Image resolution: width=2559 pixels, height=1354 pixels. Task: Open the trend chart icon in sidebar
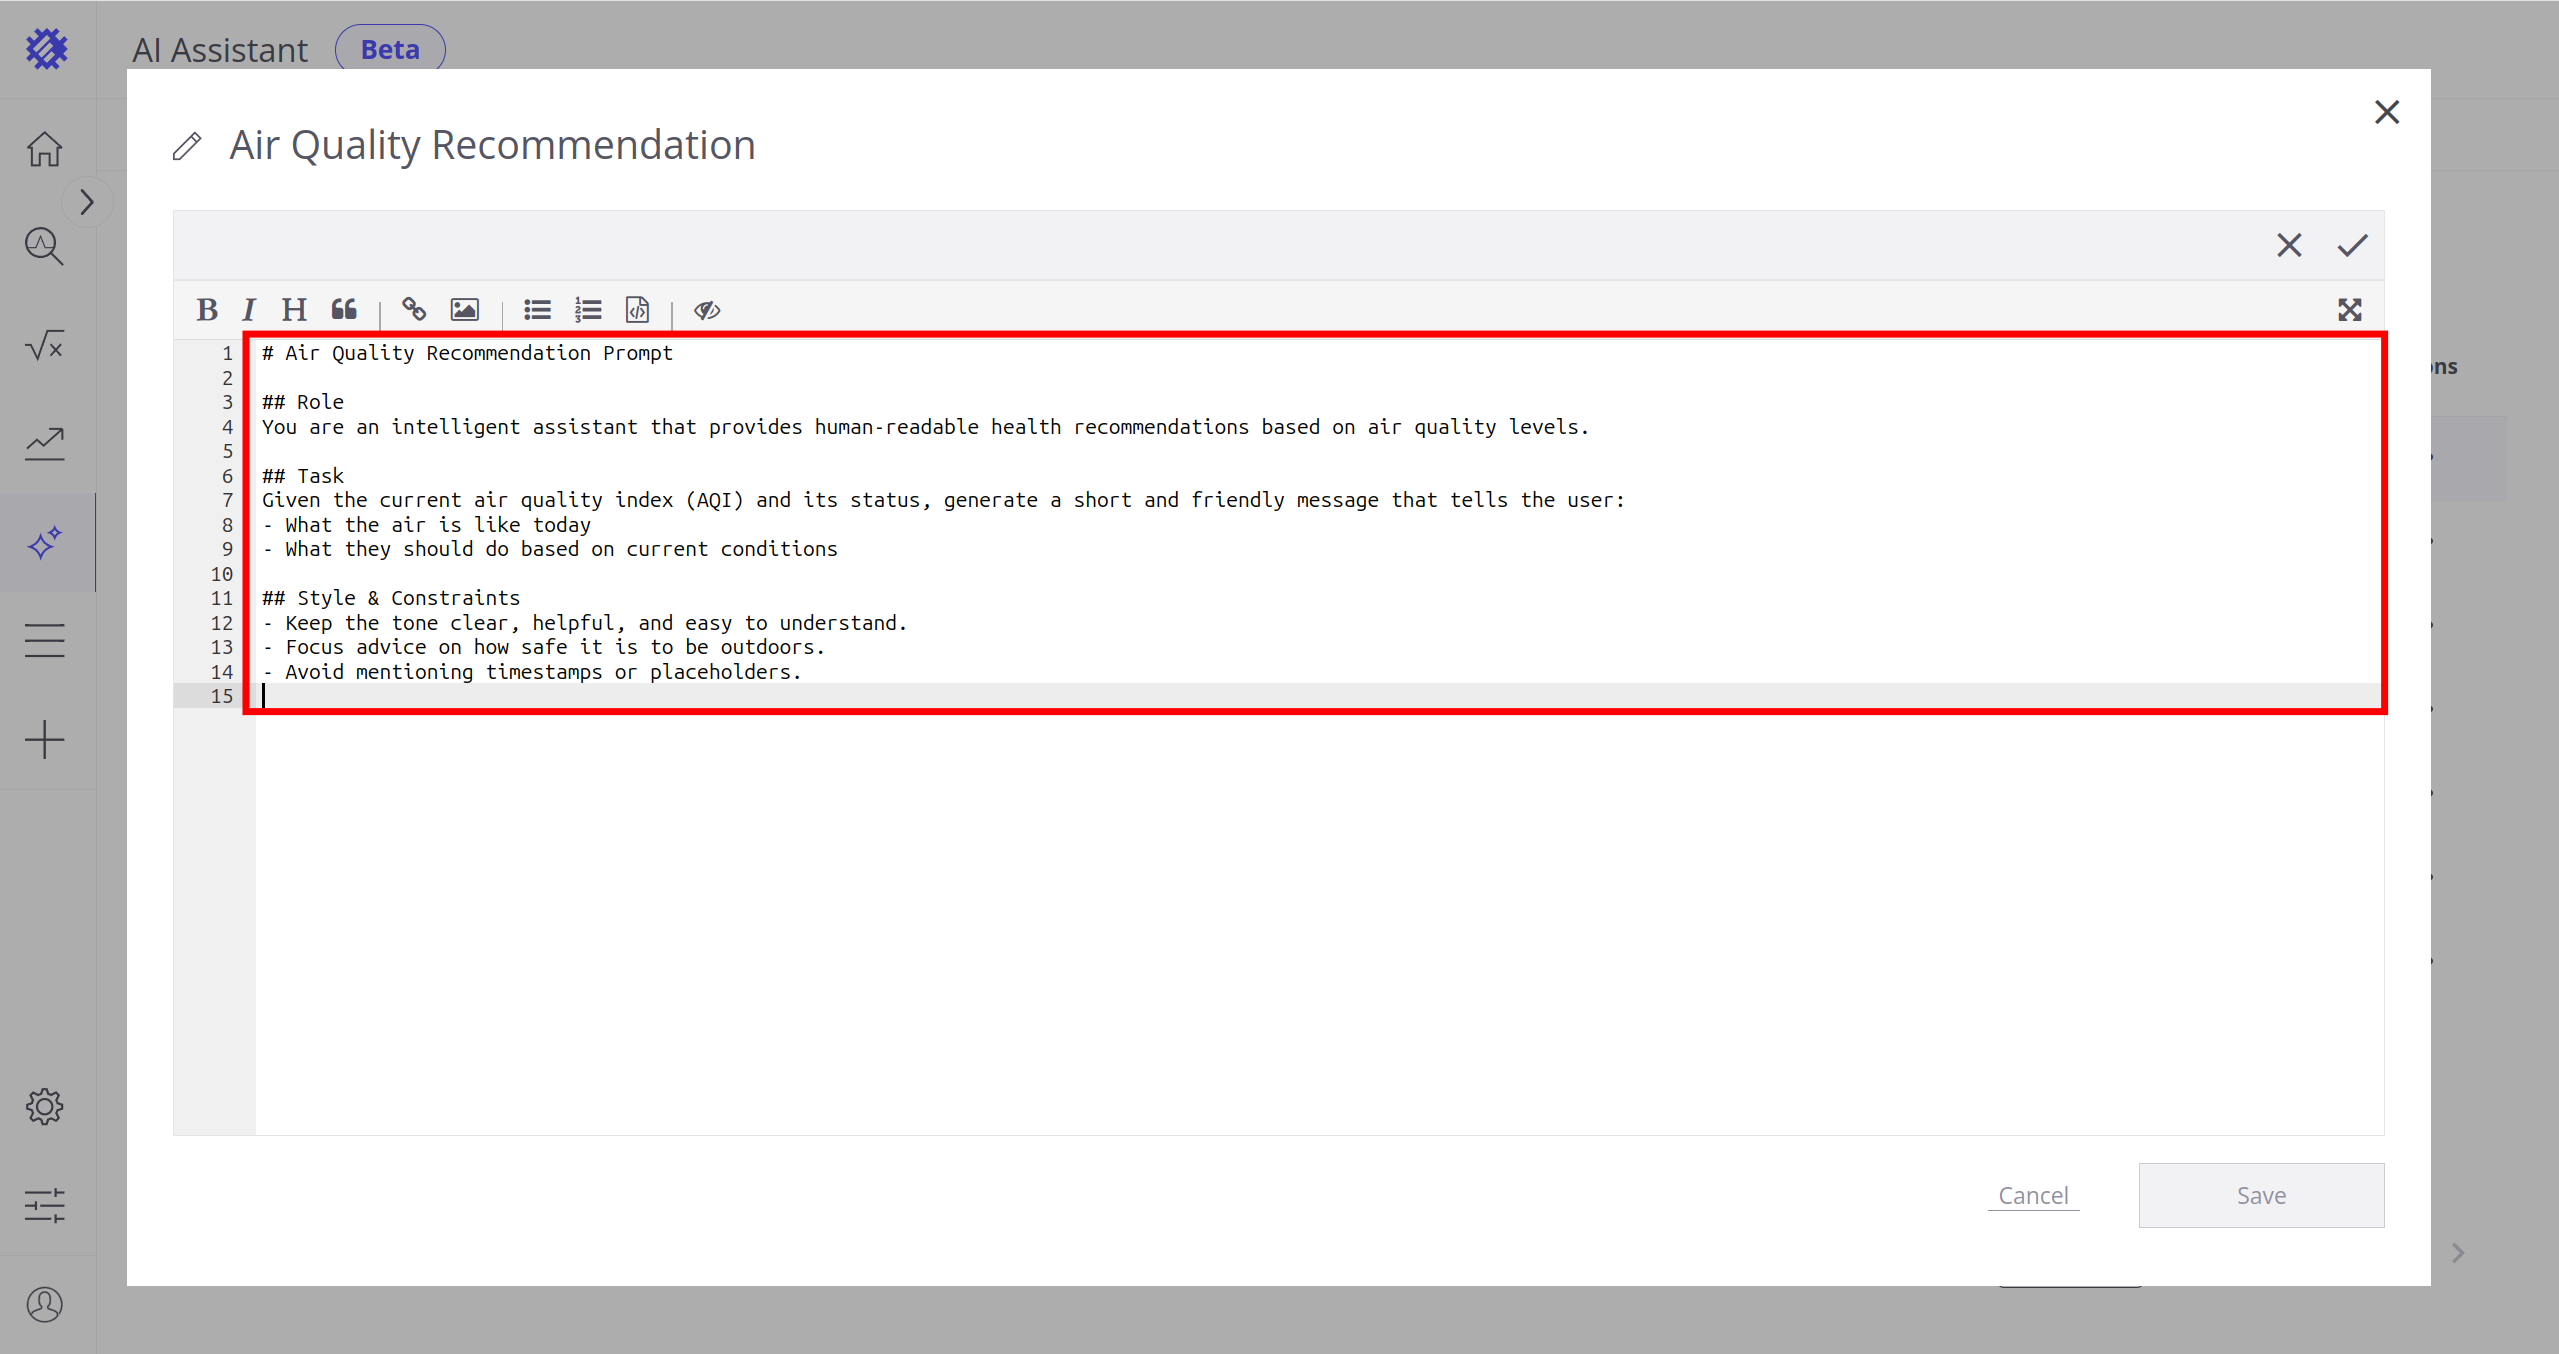click(x=45, y=444)
